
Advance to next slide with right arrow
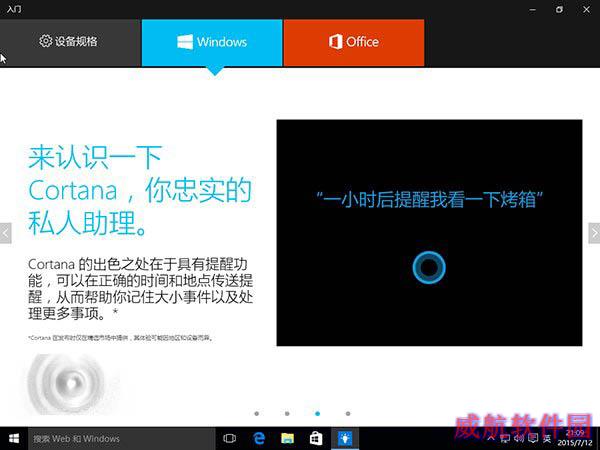(594, 233)
